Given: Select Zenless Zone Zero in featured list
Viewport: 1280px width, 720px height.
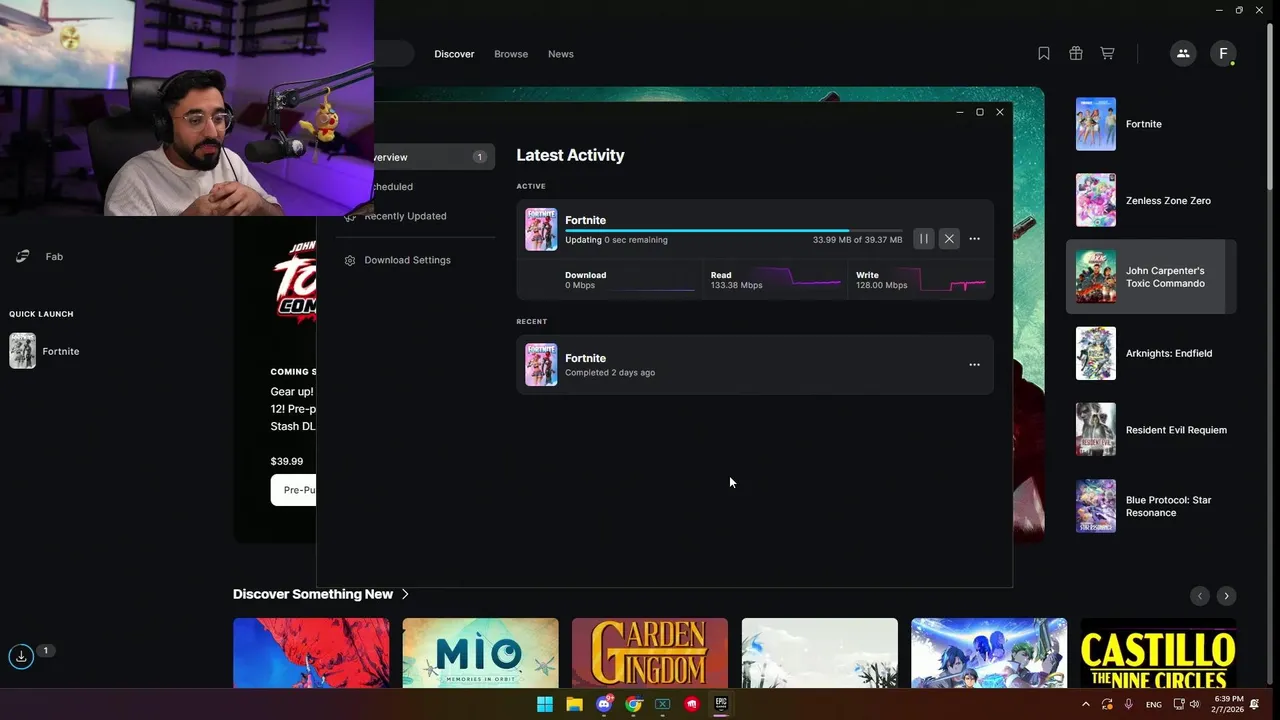Looking at the screenshot, I should pyautogui.click(x=1151, y=200).
